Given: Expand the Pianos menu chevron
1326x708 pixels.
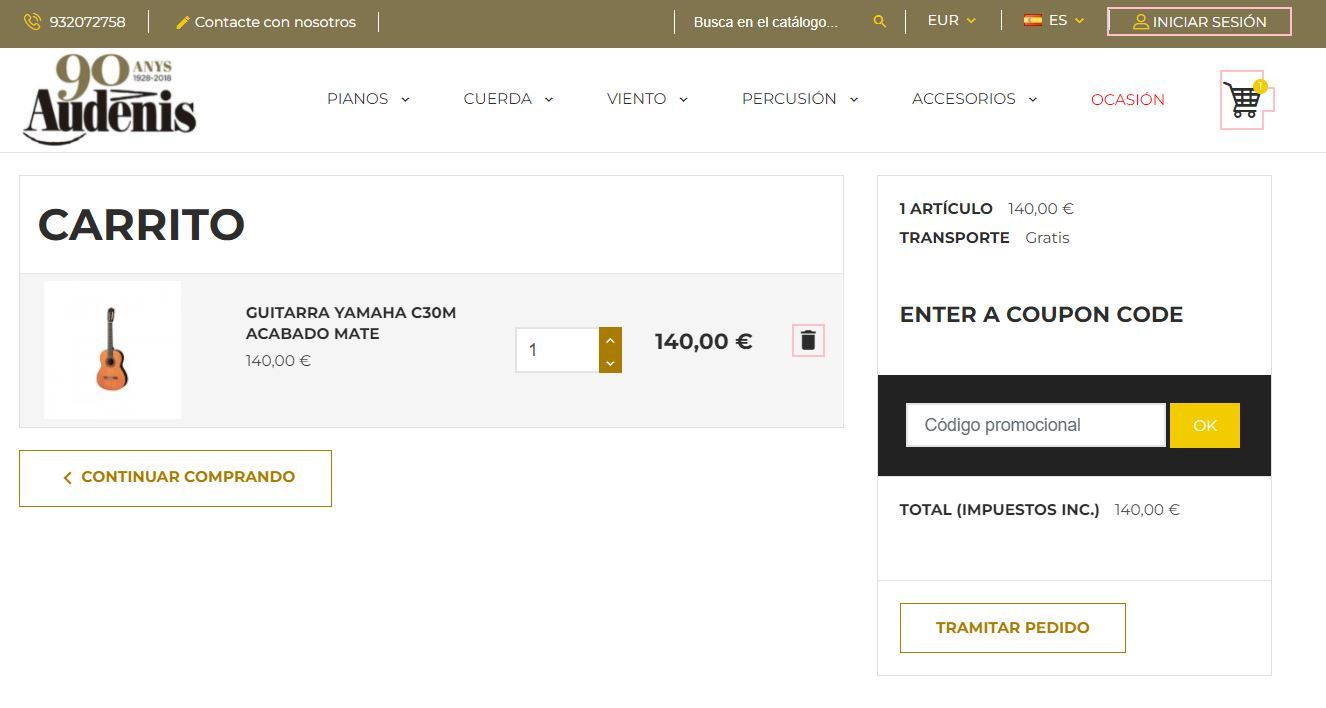Looking at the screenshot, I should [x=405, y=99].
